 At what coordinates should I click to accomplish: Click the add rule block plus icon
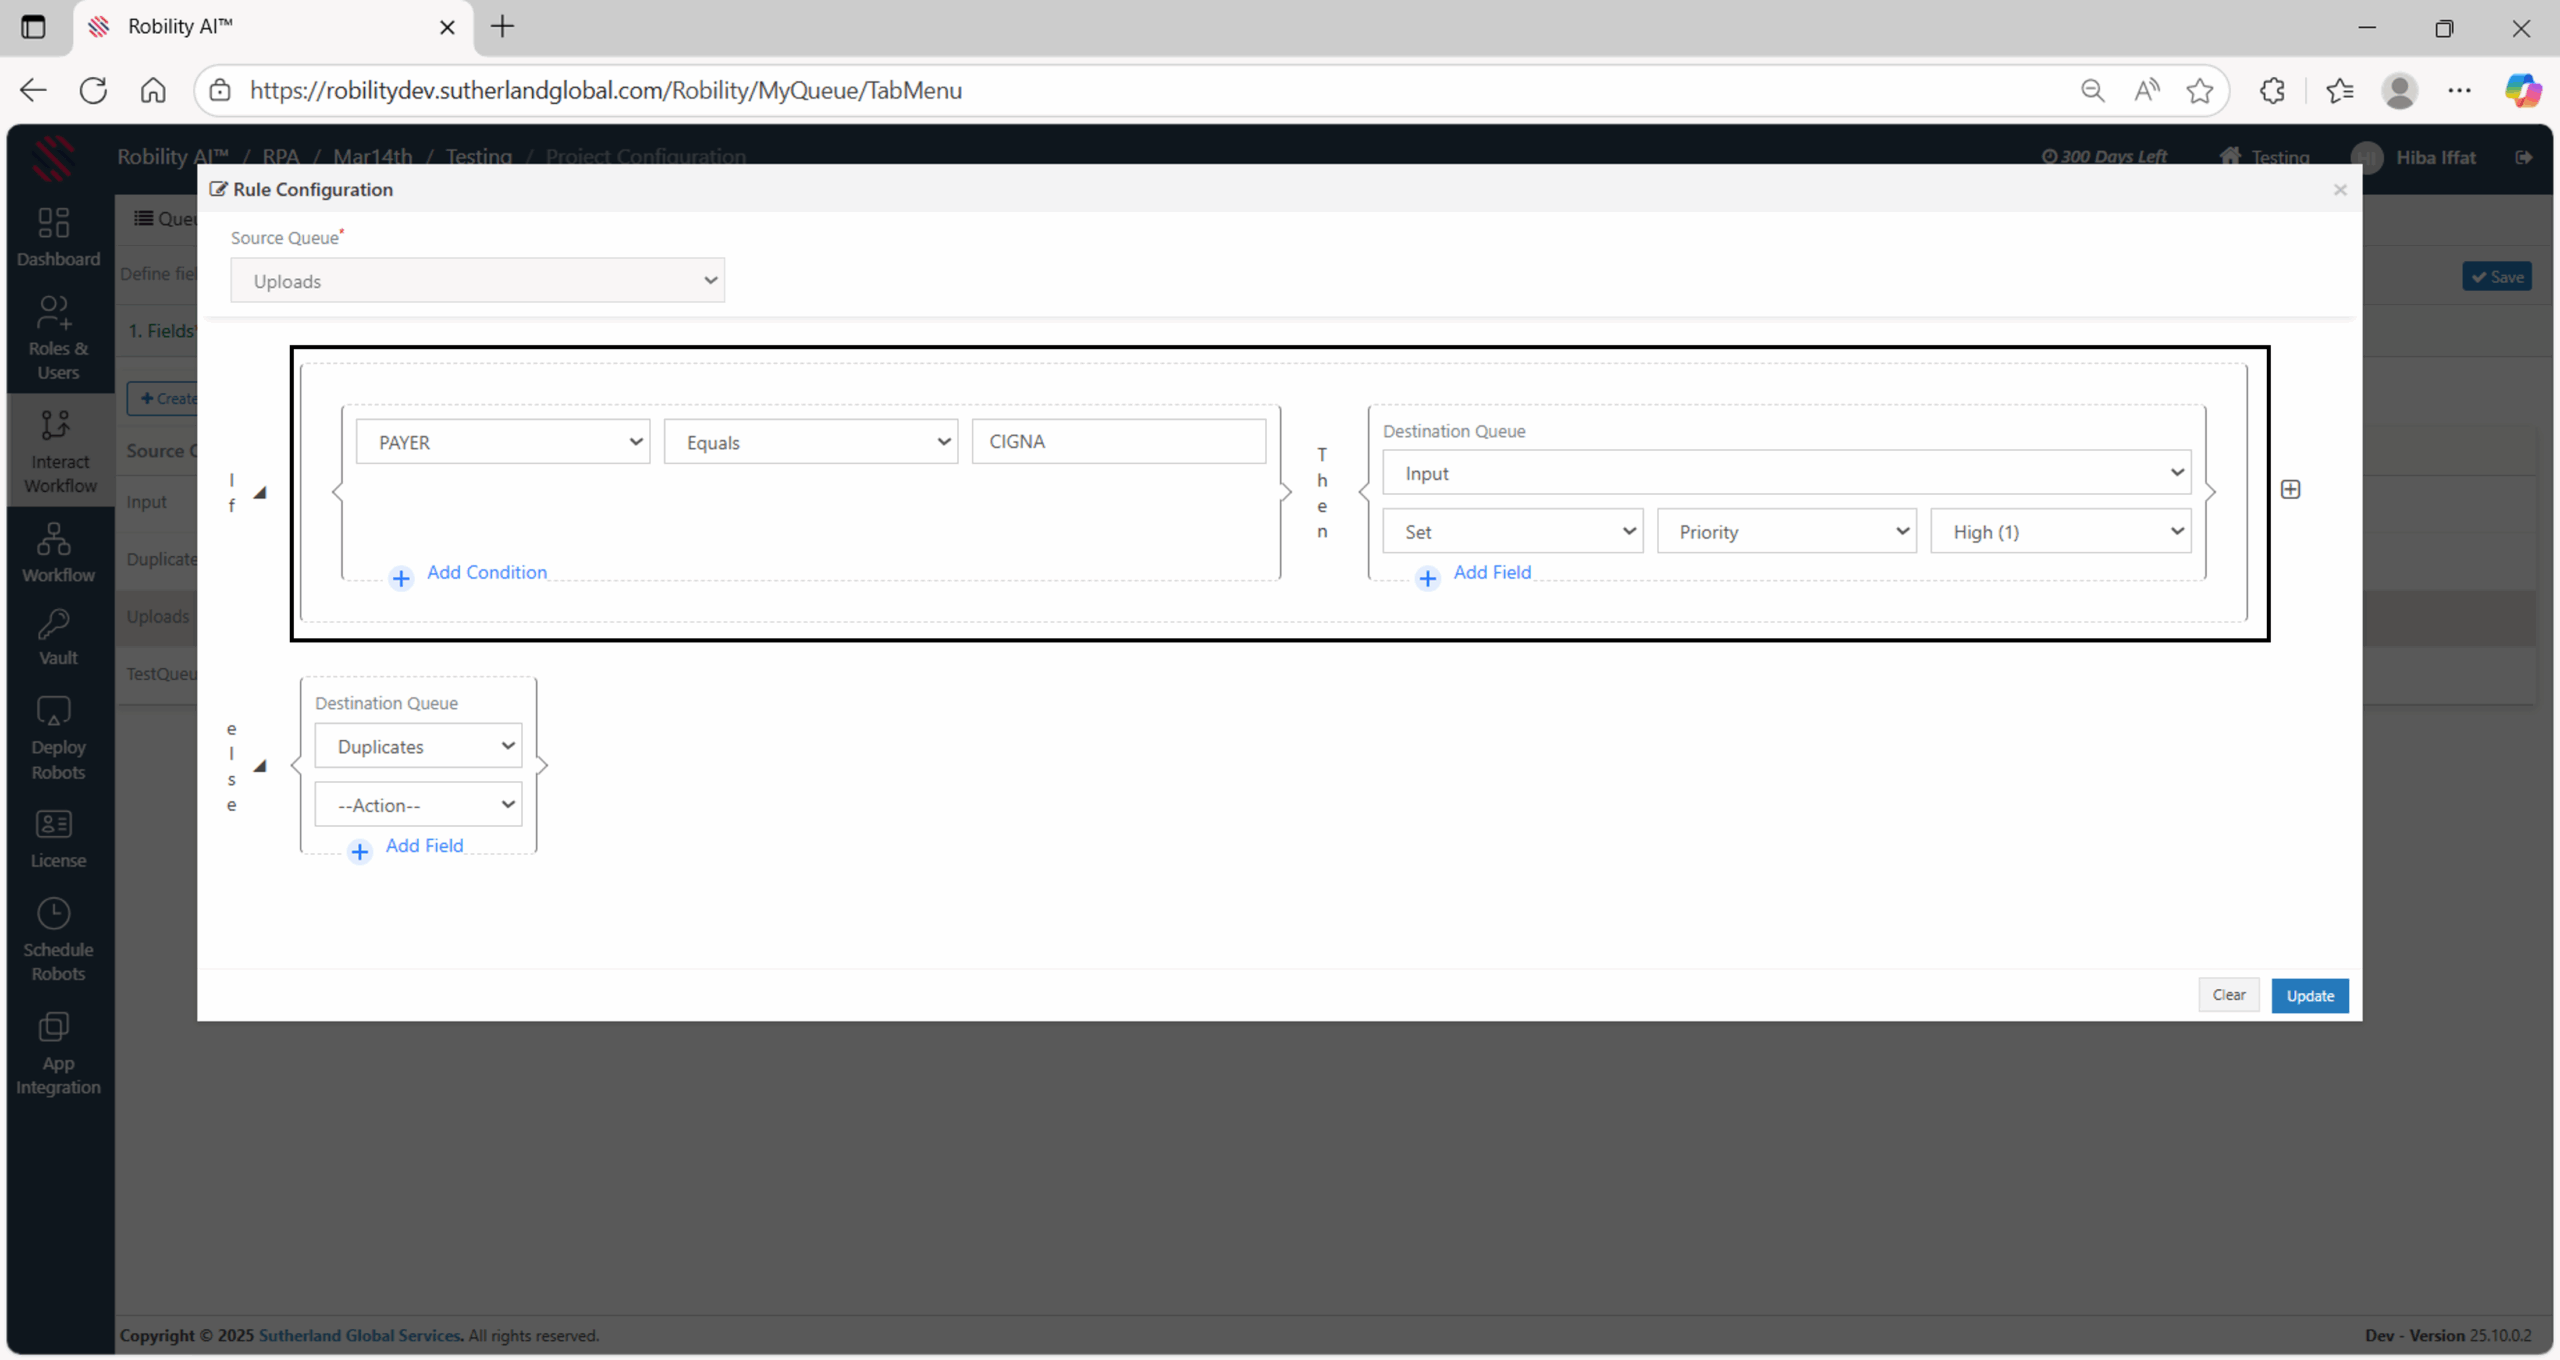[2290, 489]
